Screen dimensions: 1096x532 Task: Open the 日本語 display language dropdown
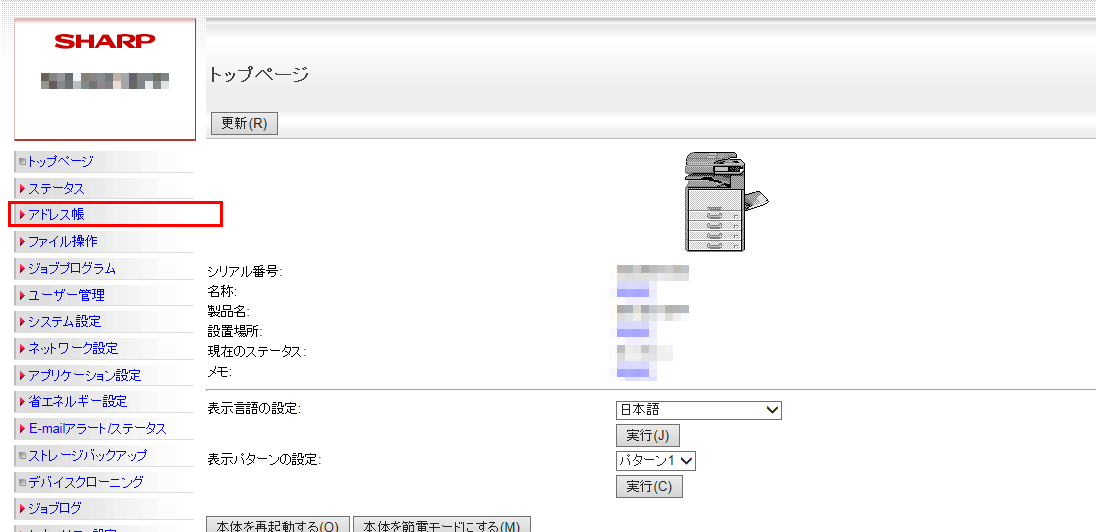[x=698, y=410]
